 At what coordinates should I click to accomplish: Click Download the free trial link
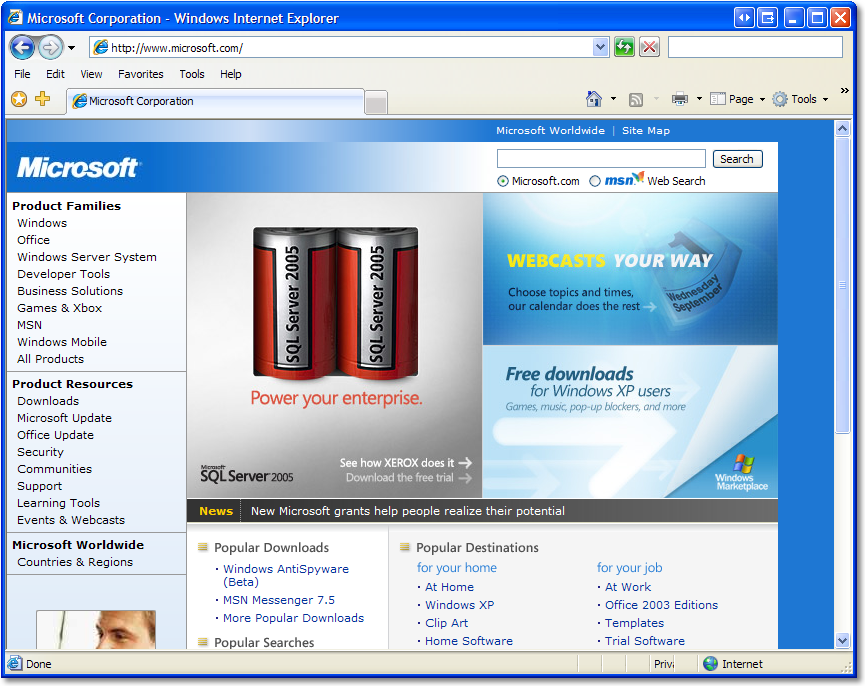point(408,478)
